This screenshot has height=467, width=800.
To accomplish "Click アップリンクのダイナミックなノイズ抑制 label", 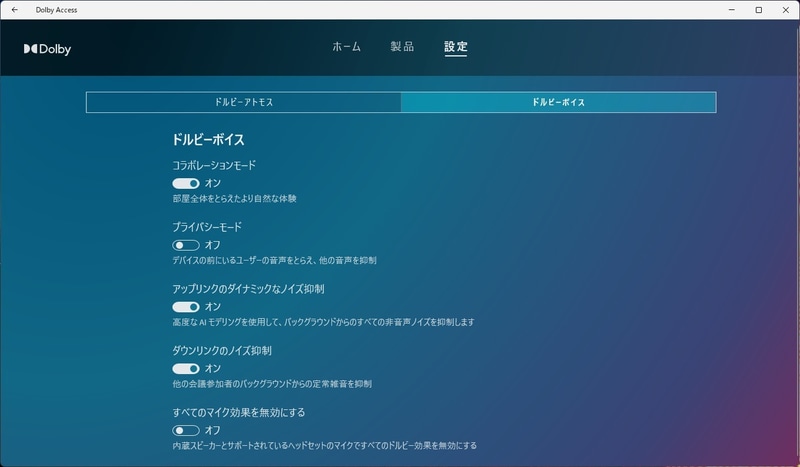I will 248,289.
